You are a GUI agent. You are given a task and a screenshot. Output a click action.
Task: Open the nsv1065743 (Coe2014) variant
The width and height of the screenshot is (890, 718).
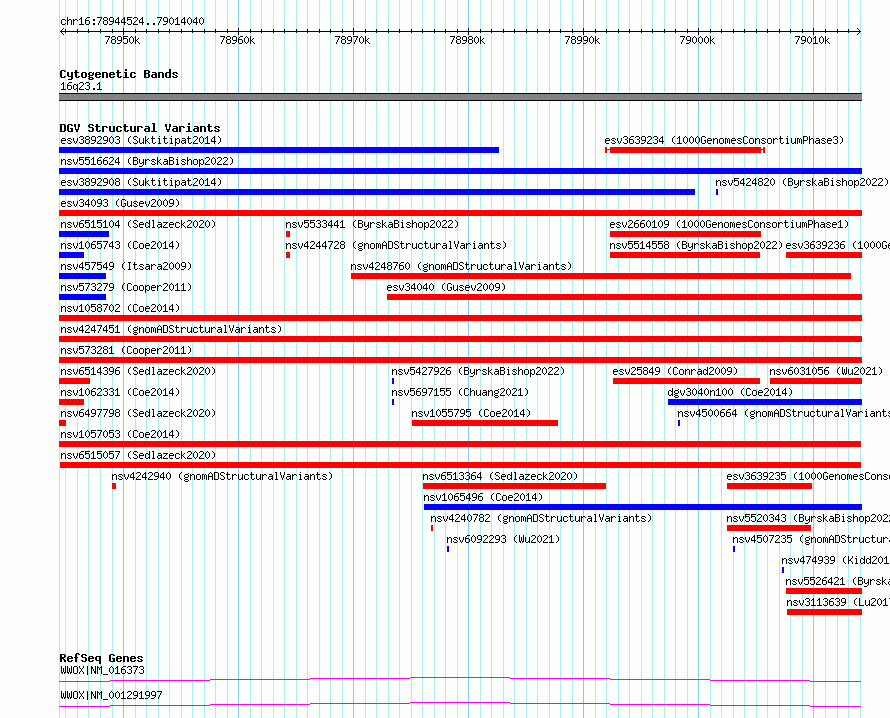pos(120,245)
